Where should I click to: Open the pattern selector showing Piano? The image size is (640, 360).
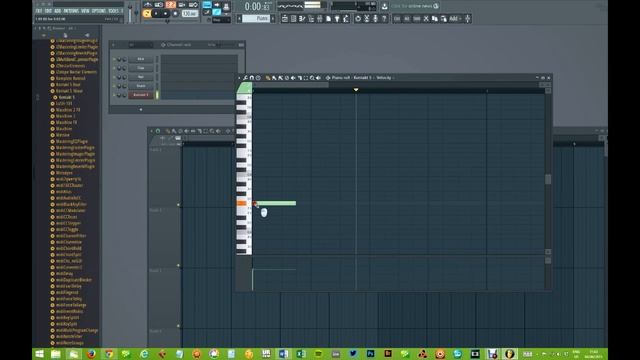pyautogui.click(x=256, y=18)
